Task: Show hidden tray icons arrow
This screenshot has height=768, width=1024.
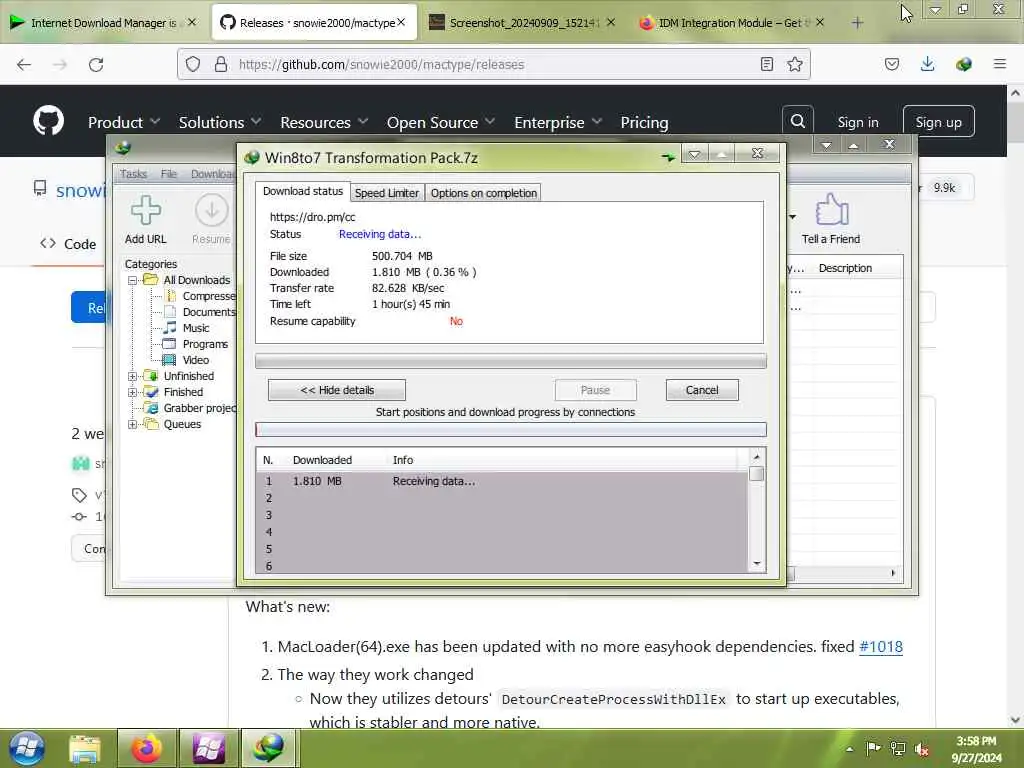Action: [849, 749]
